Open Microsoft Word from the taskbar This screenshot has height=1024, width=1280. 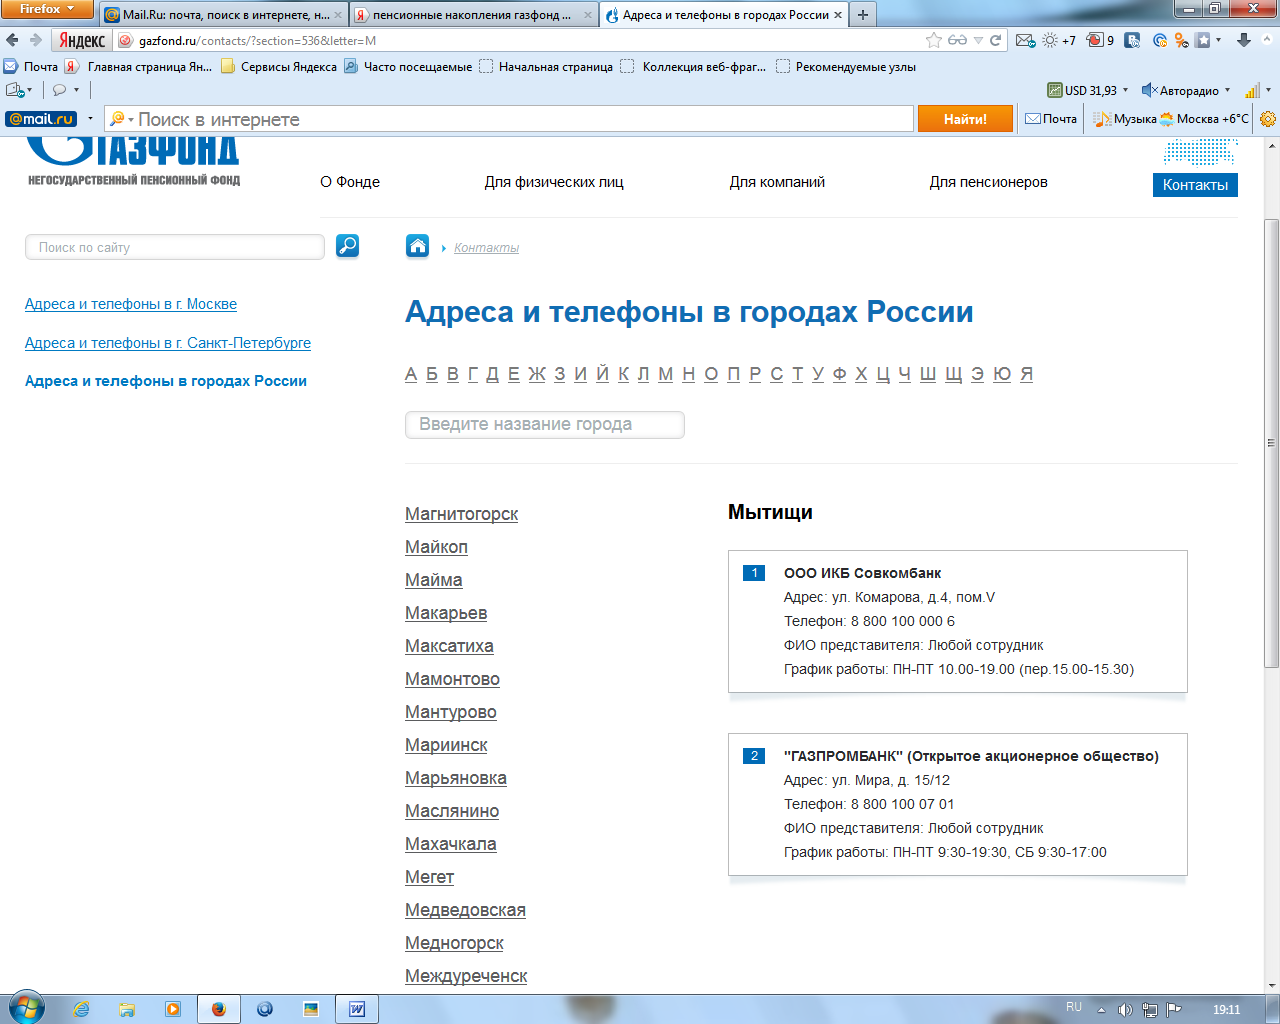pyautogui.click(x=356, y=1009)
